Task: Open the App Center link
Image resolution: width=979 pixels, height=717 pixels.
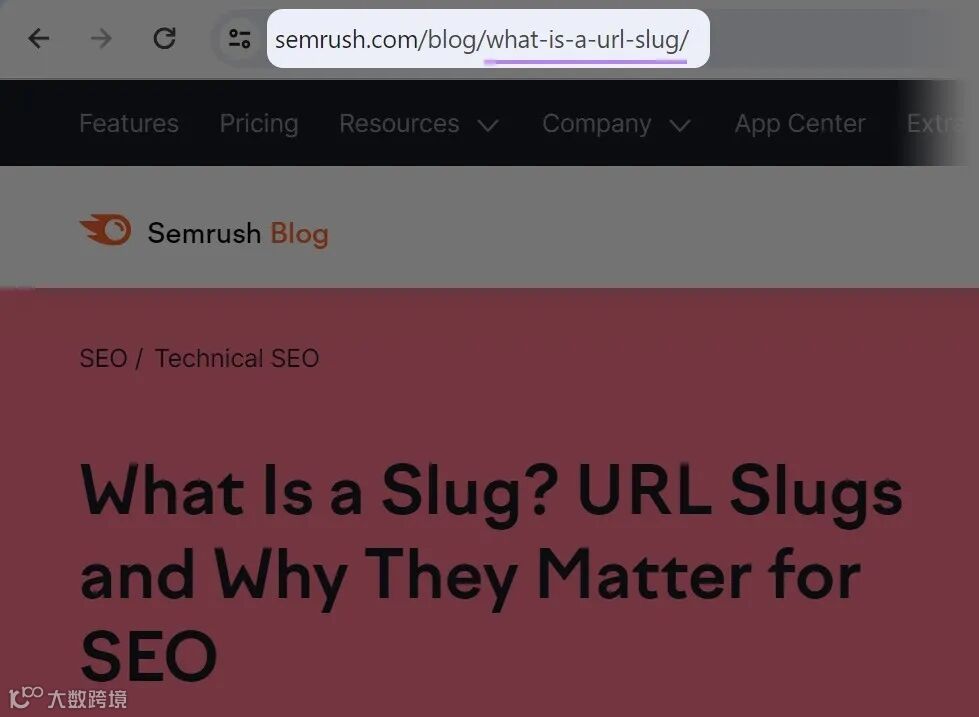Action: [x=800, y=123]
